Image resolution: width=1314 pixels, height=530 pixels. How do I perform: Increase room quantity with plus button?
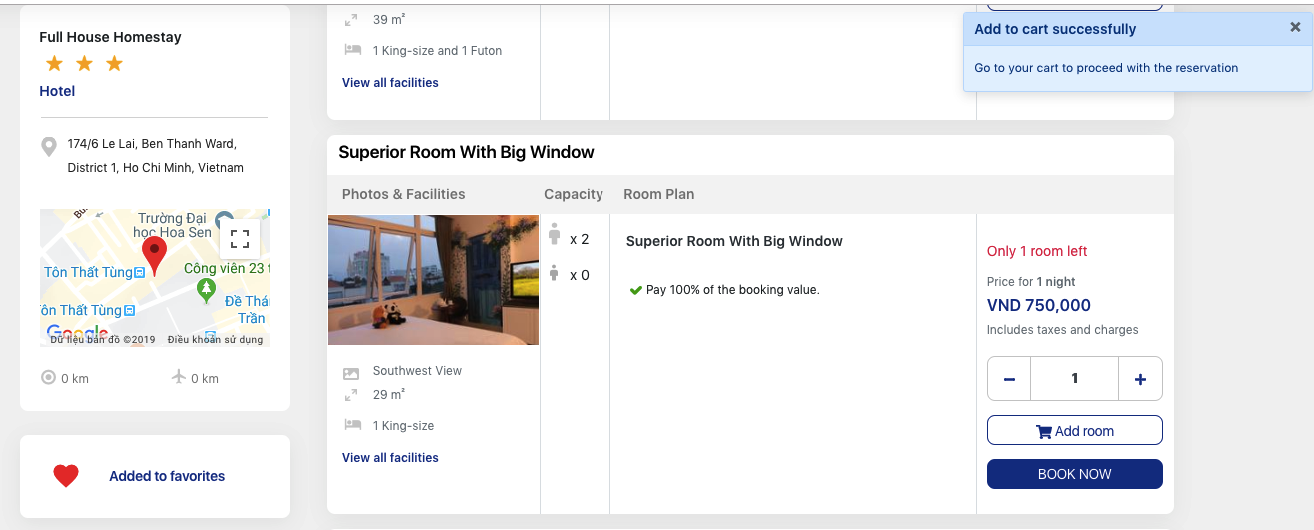point(1140,379)
